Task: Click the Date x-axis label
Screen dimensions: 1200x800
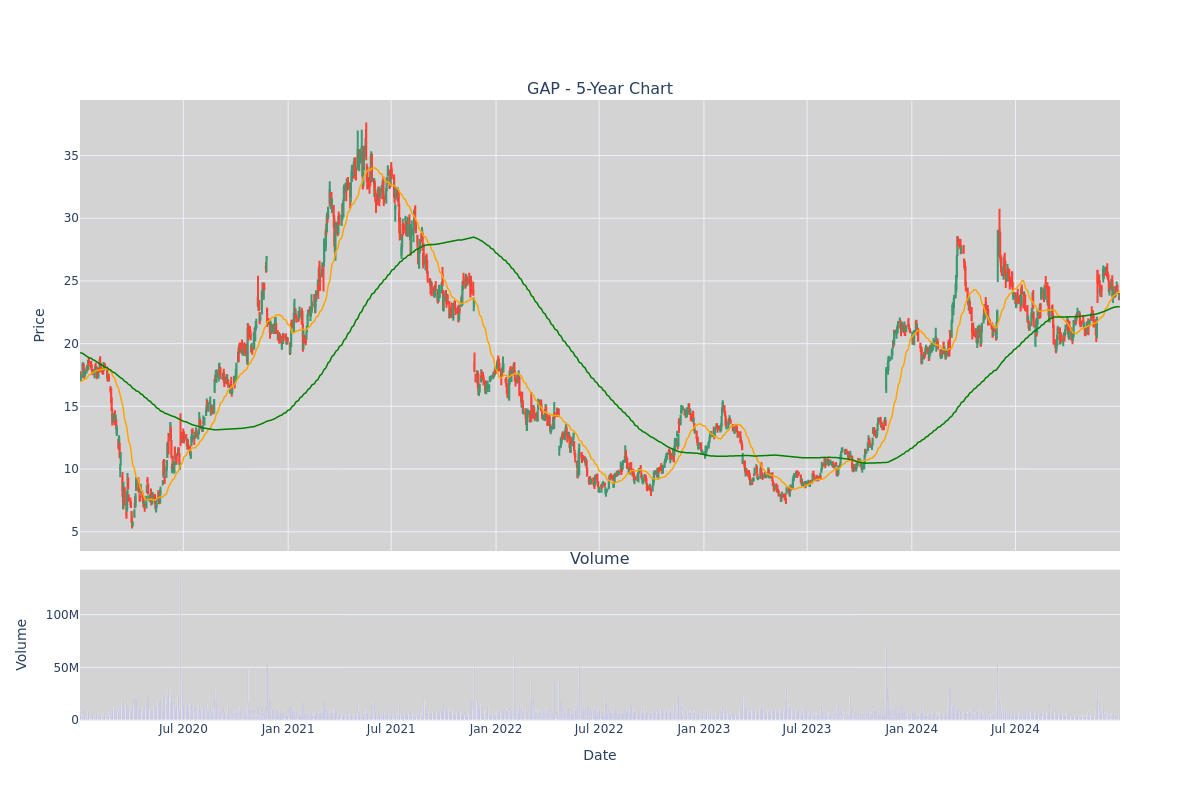Action: click(600, 755)
